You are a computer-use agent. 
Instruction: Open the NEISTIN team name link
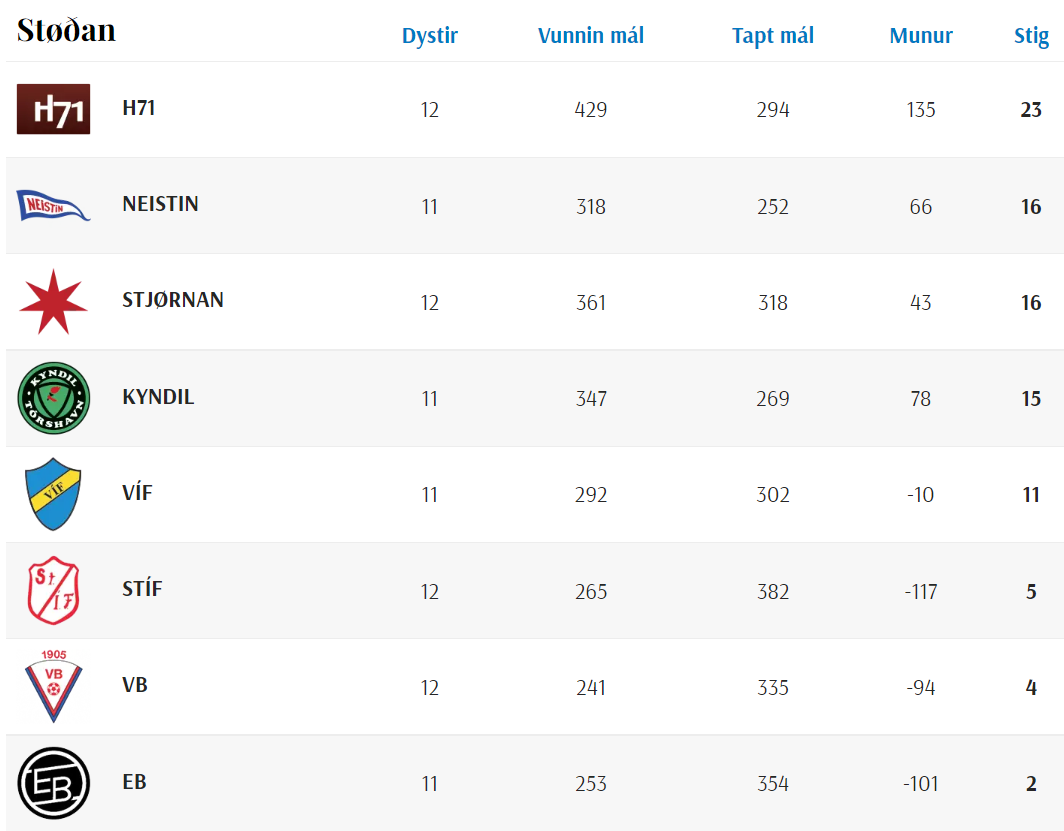point(161,204)
